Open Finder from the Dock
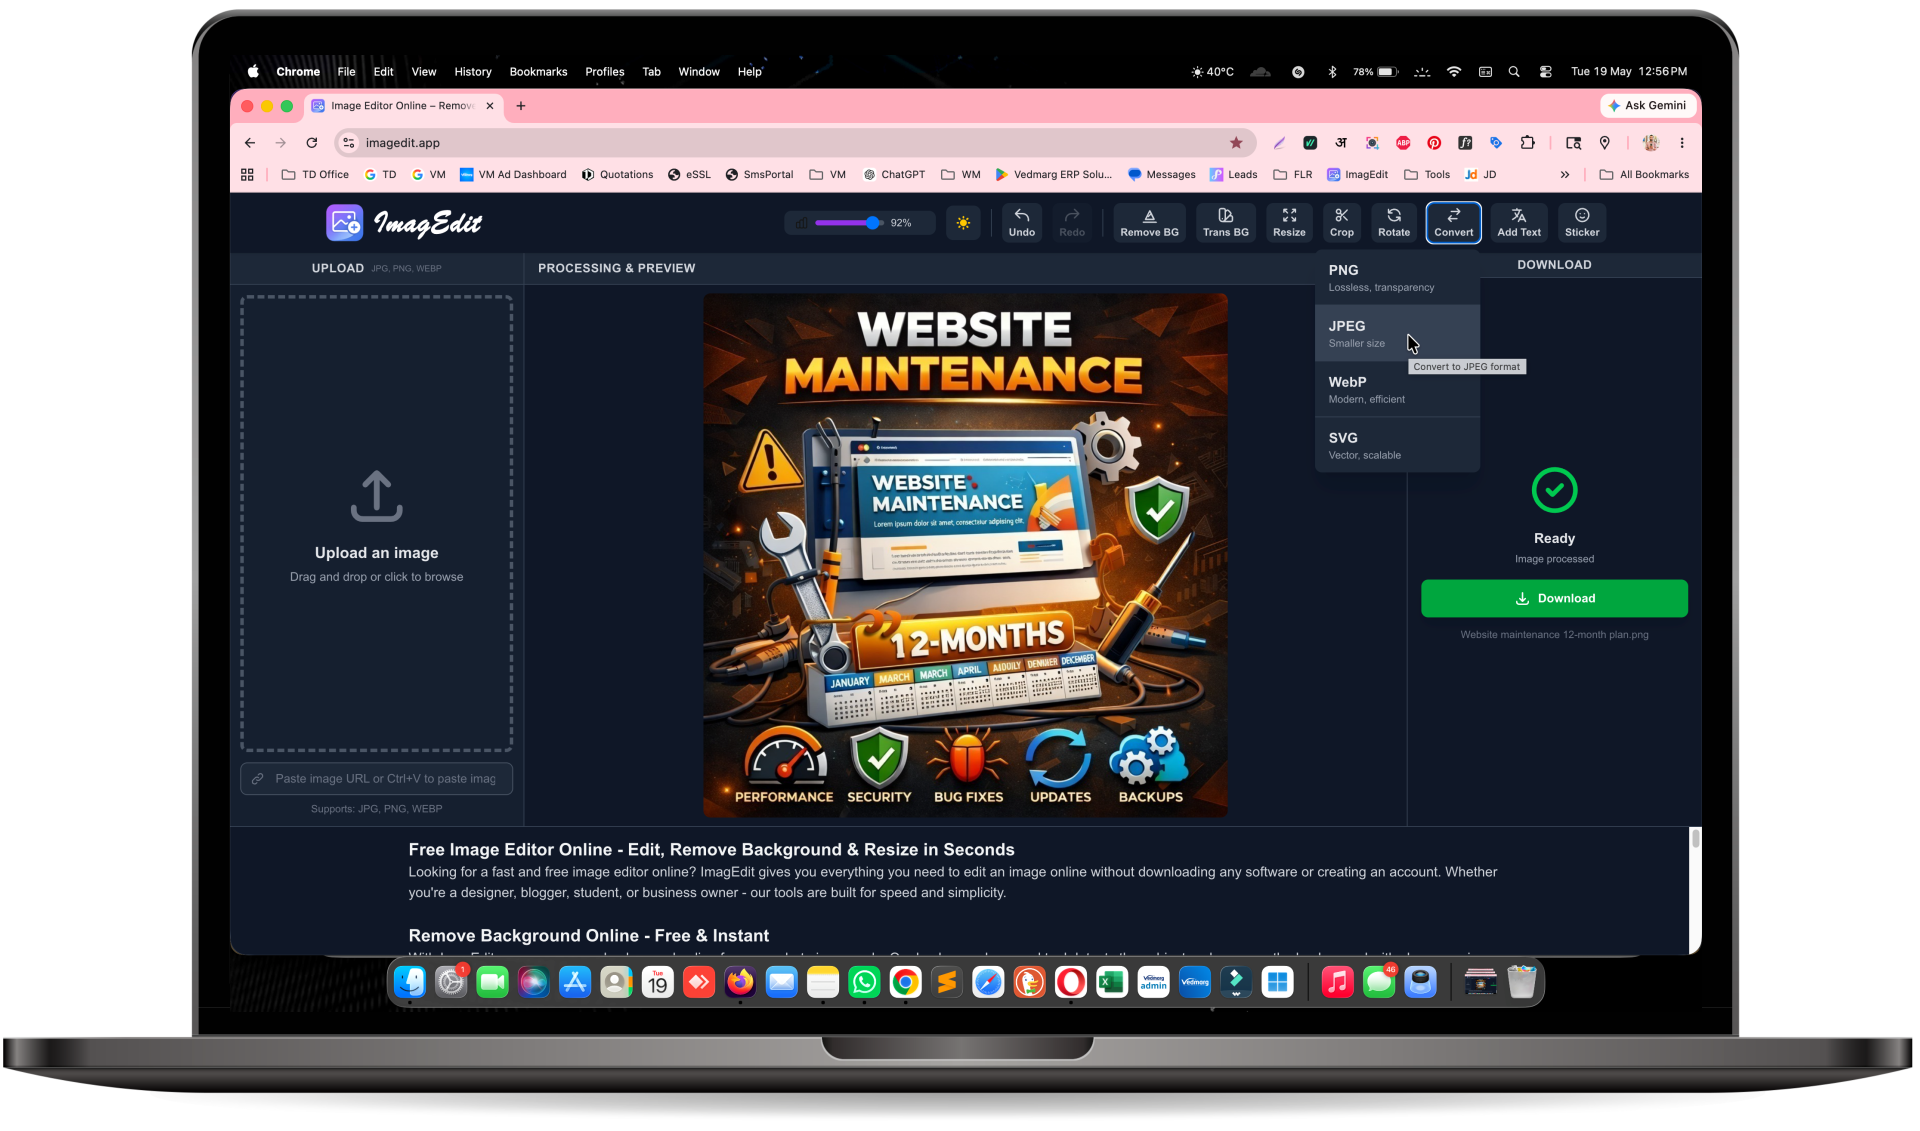 [410, 982]
